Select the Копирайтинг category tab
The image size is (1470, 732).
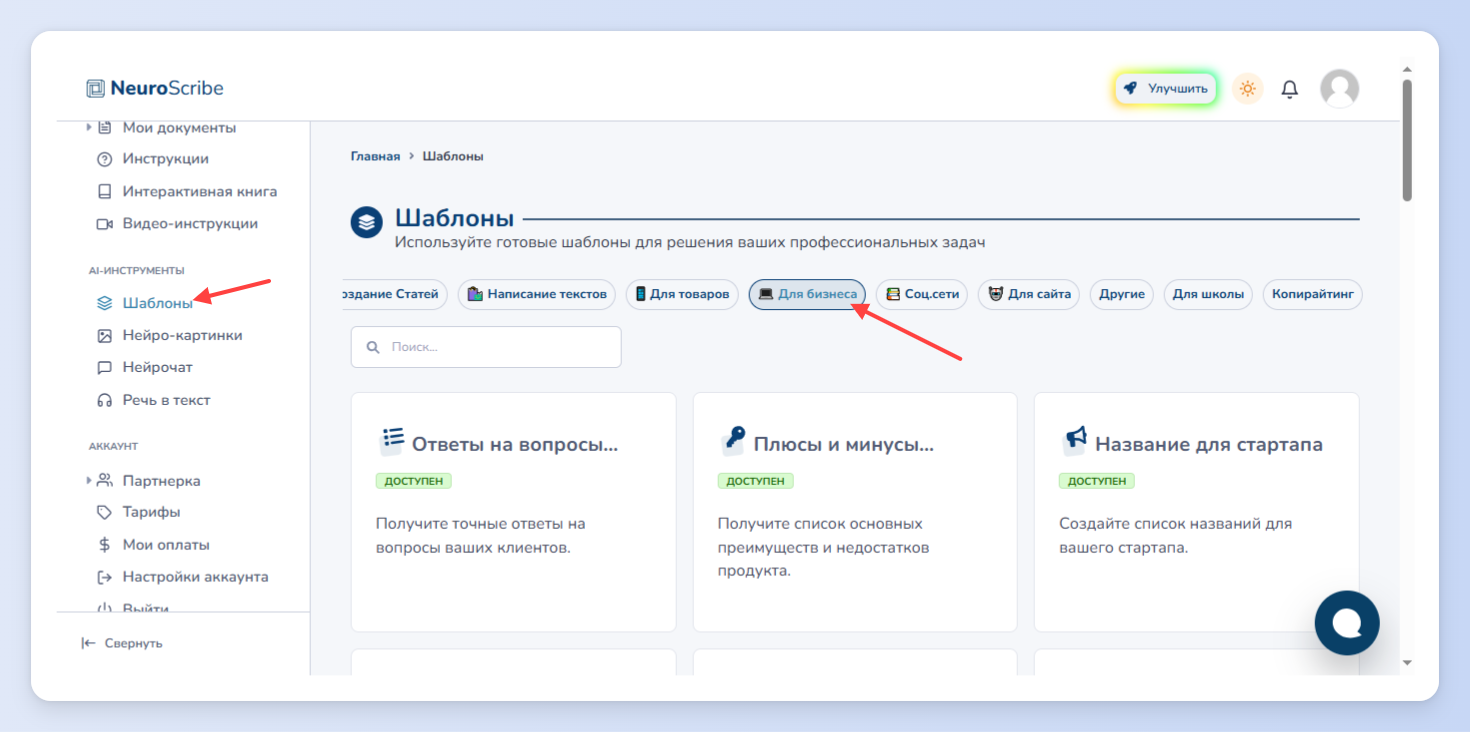pyautogui.click(x=1312, y=294)
